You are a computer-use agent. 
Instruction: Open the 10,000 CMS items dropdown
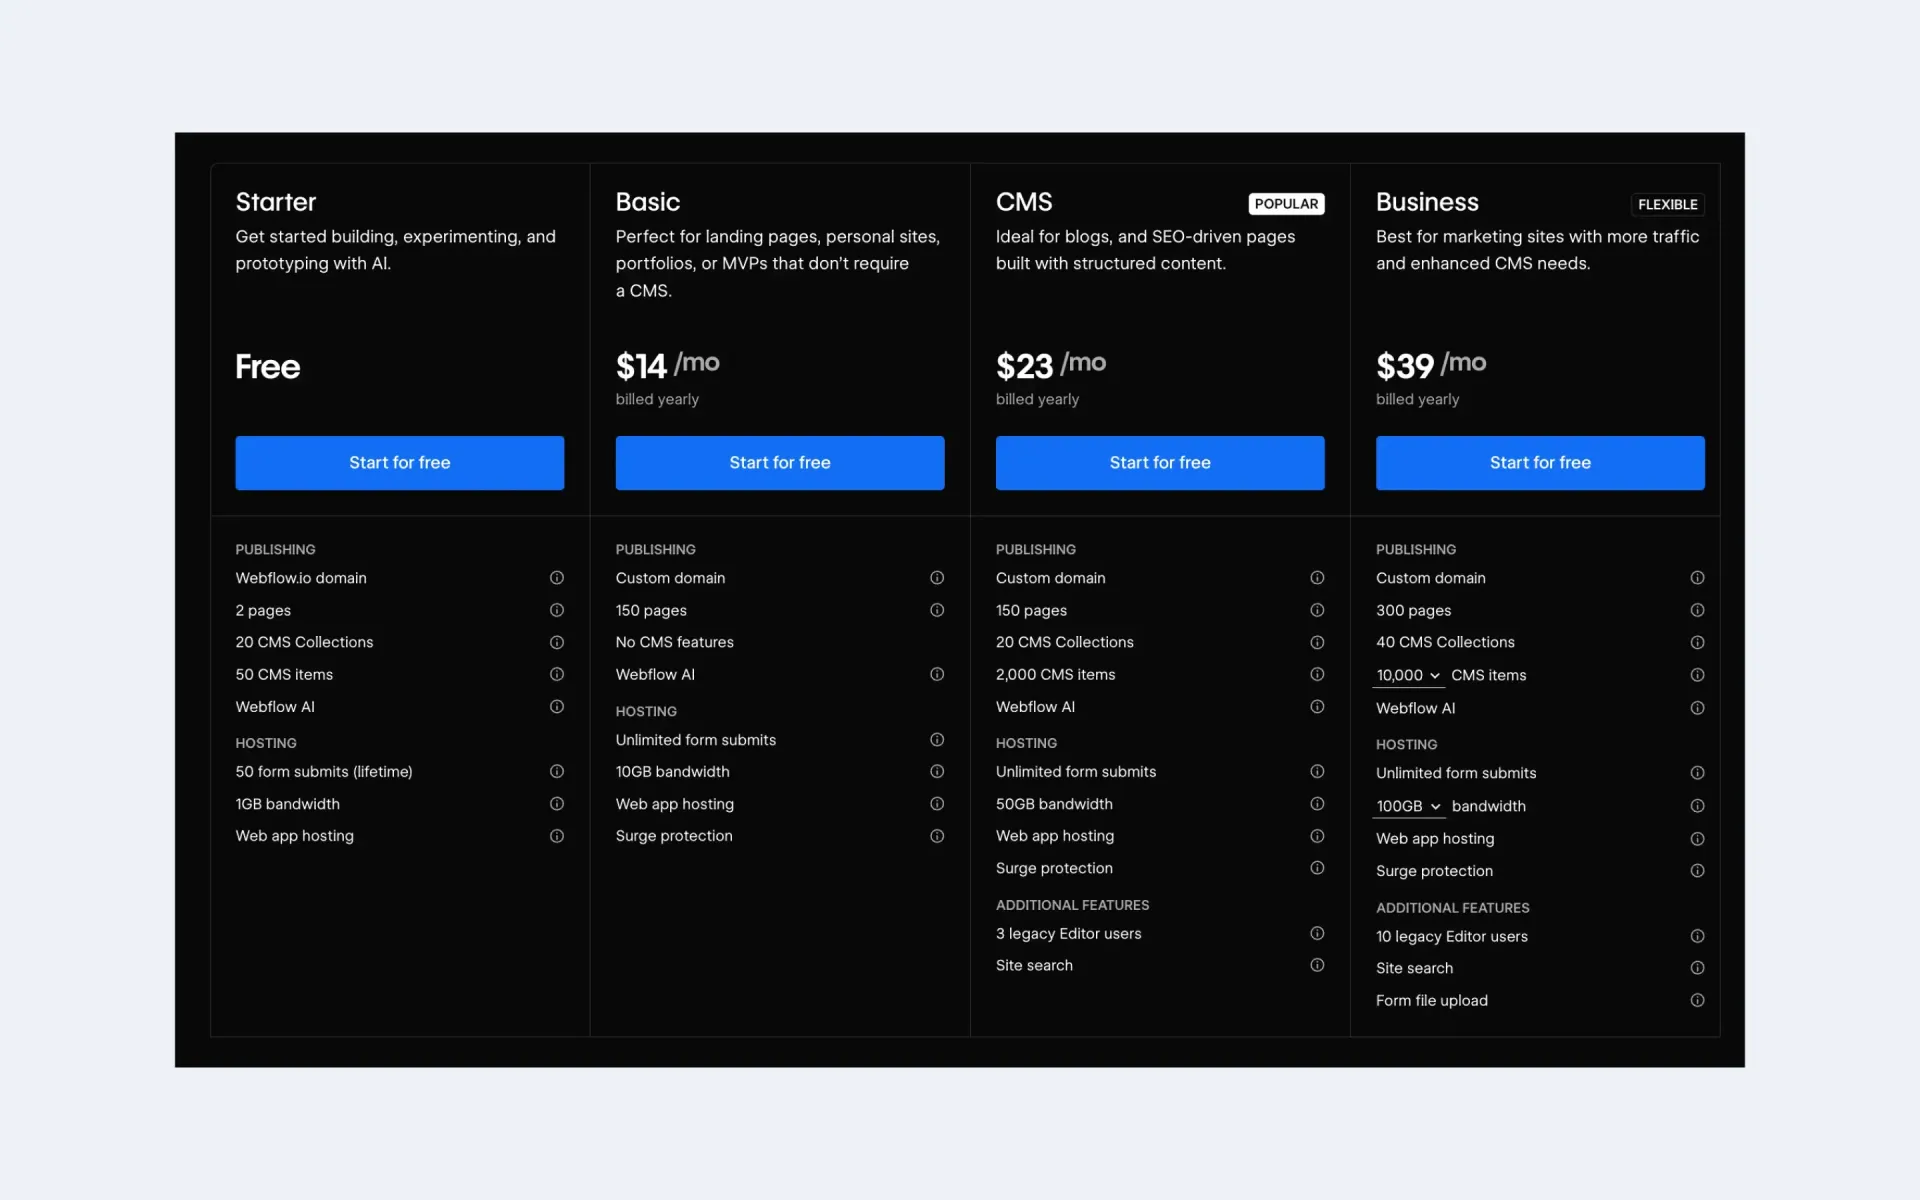[x=1408, y=676]
